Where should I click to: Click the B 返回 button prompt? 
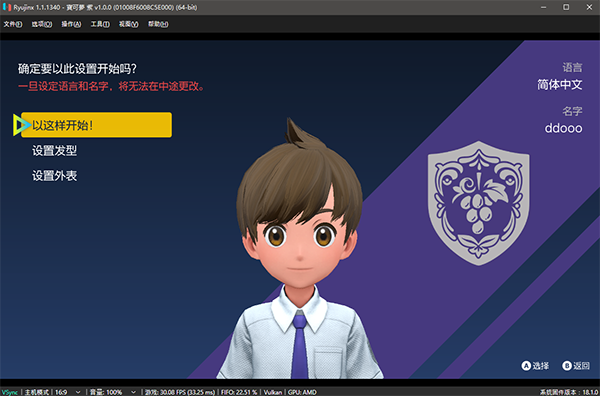(x=576, y=366)
